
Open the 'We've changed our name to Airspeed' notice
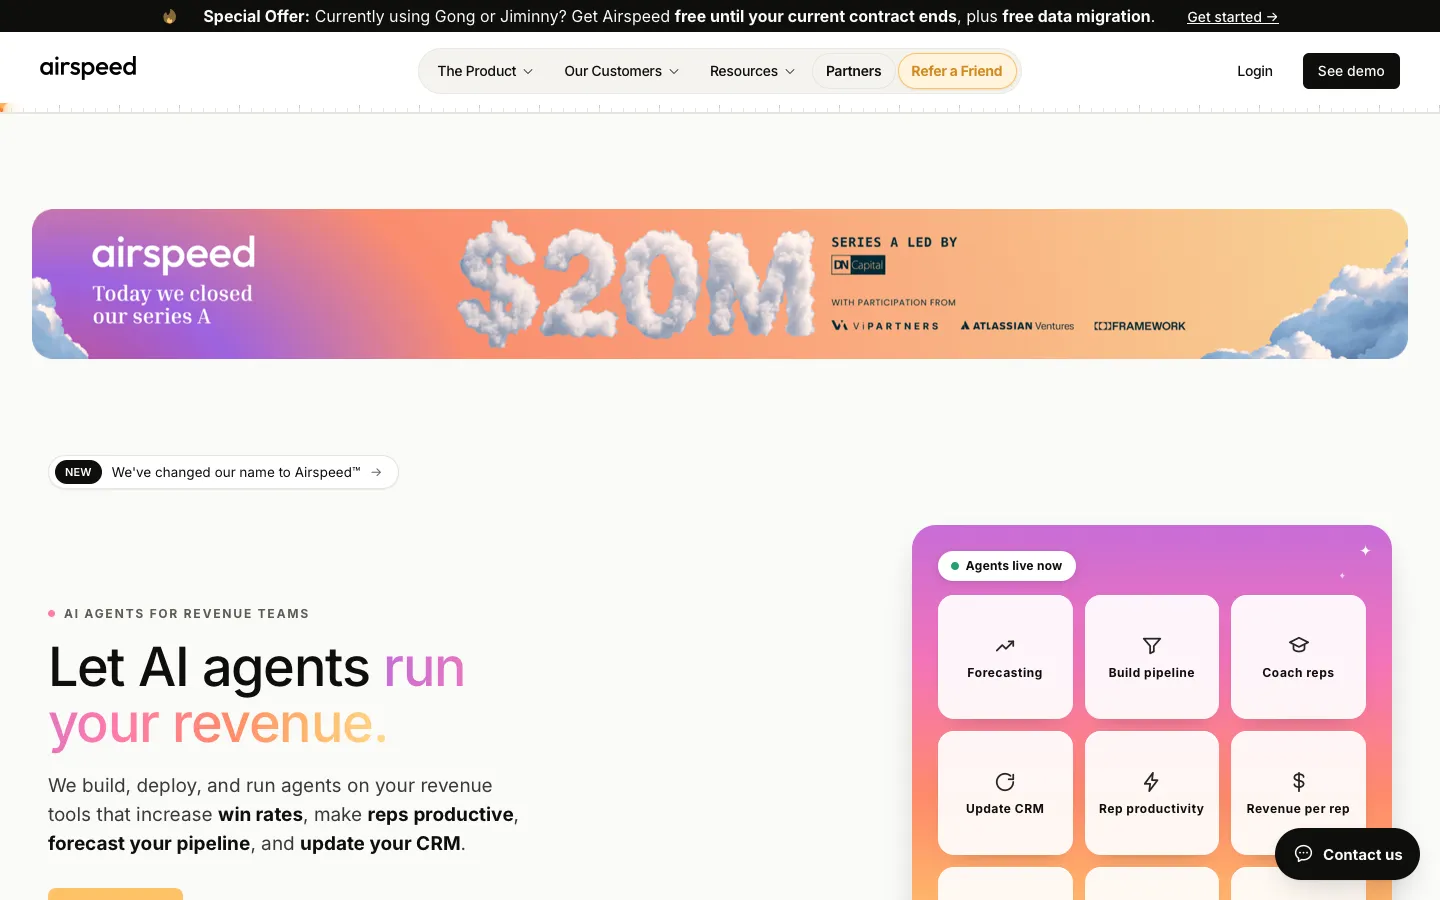(x=224, y=472)
